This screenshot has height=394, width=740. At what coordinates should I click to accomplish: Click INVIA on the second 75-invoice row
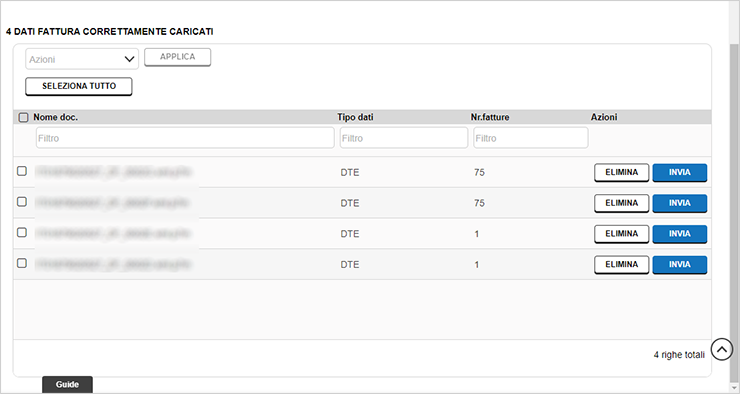(x=680, y=203)
